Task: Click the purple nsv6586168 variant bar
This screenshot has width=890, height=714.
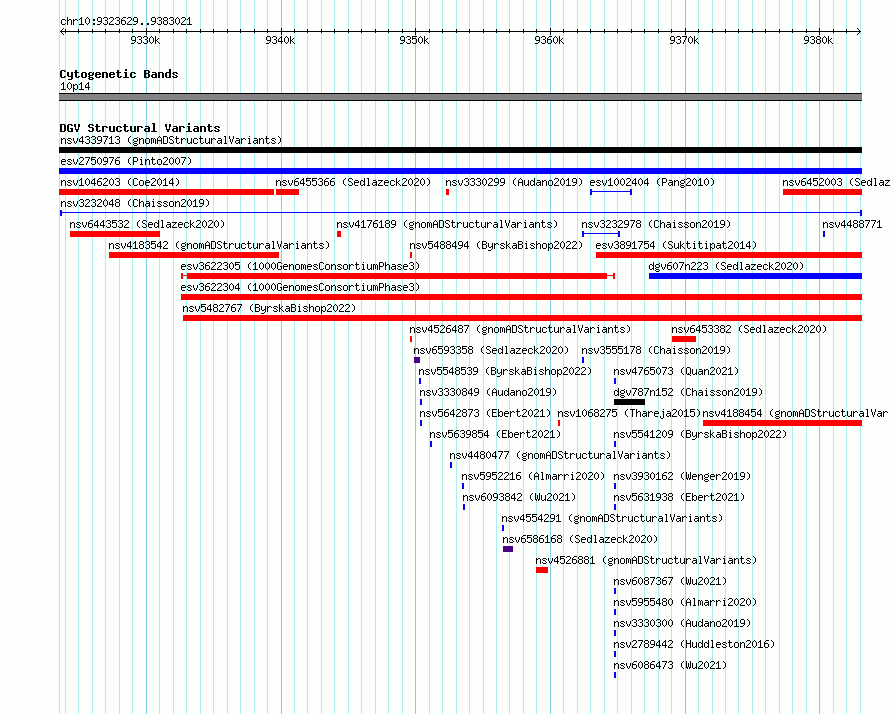Action: (x=508, y=549)
